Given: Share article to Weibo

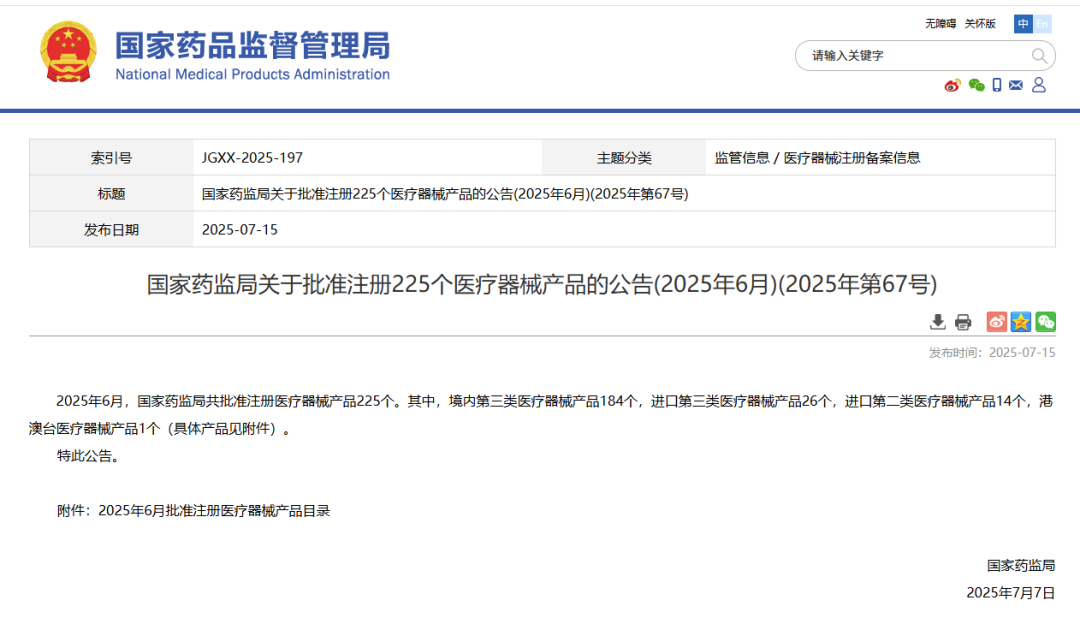Looking at the screenshot, I should click(997, 322).
